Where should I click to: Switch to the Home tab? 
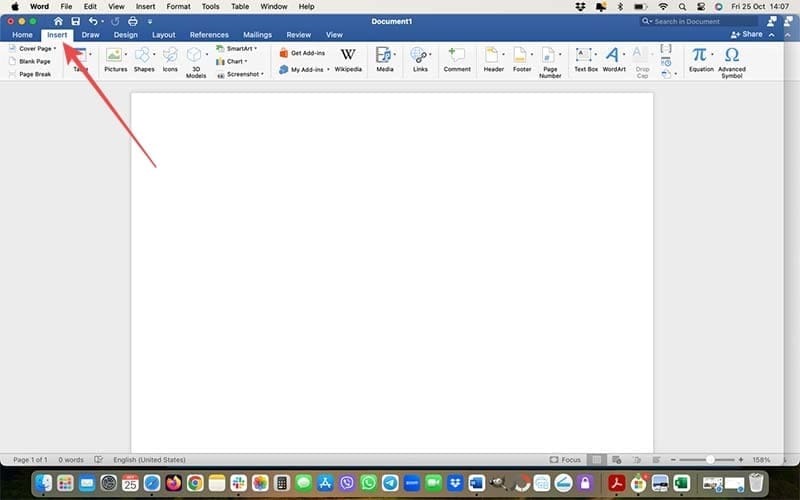coord(22,35)
